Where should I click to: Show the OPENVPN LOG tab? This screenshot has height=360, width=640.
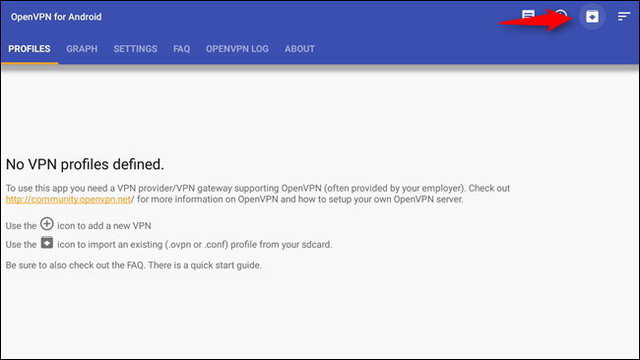coord(237,49)
